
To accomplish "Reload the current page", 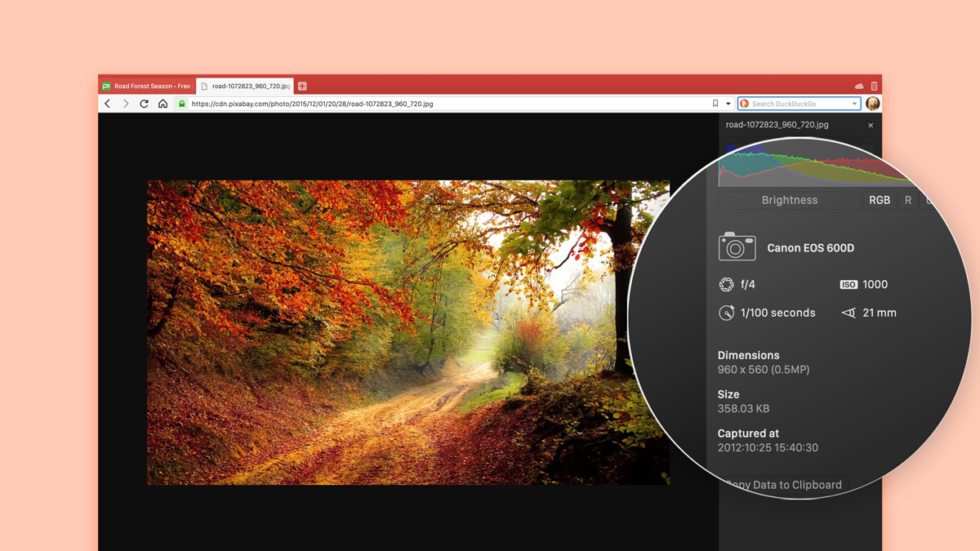I will [144, 104].
